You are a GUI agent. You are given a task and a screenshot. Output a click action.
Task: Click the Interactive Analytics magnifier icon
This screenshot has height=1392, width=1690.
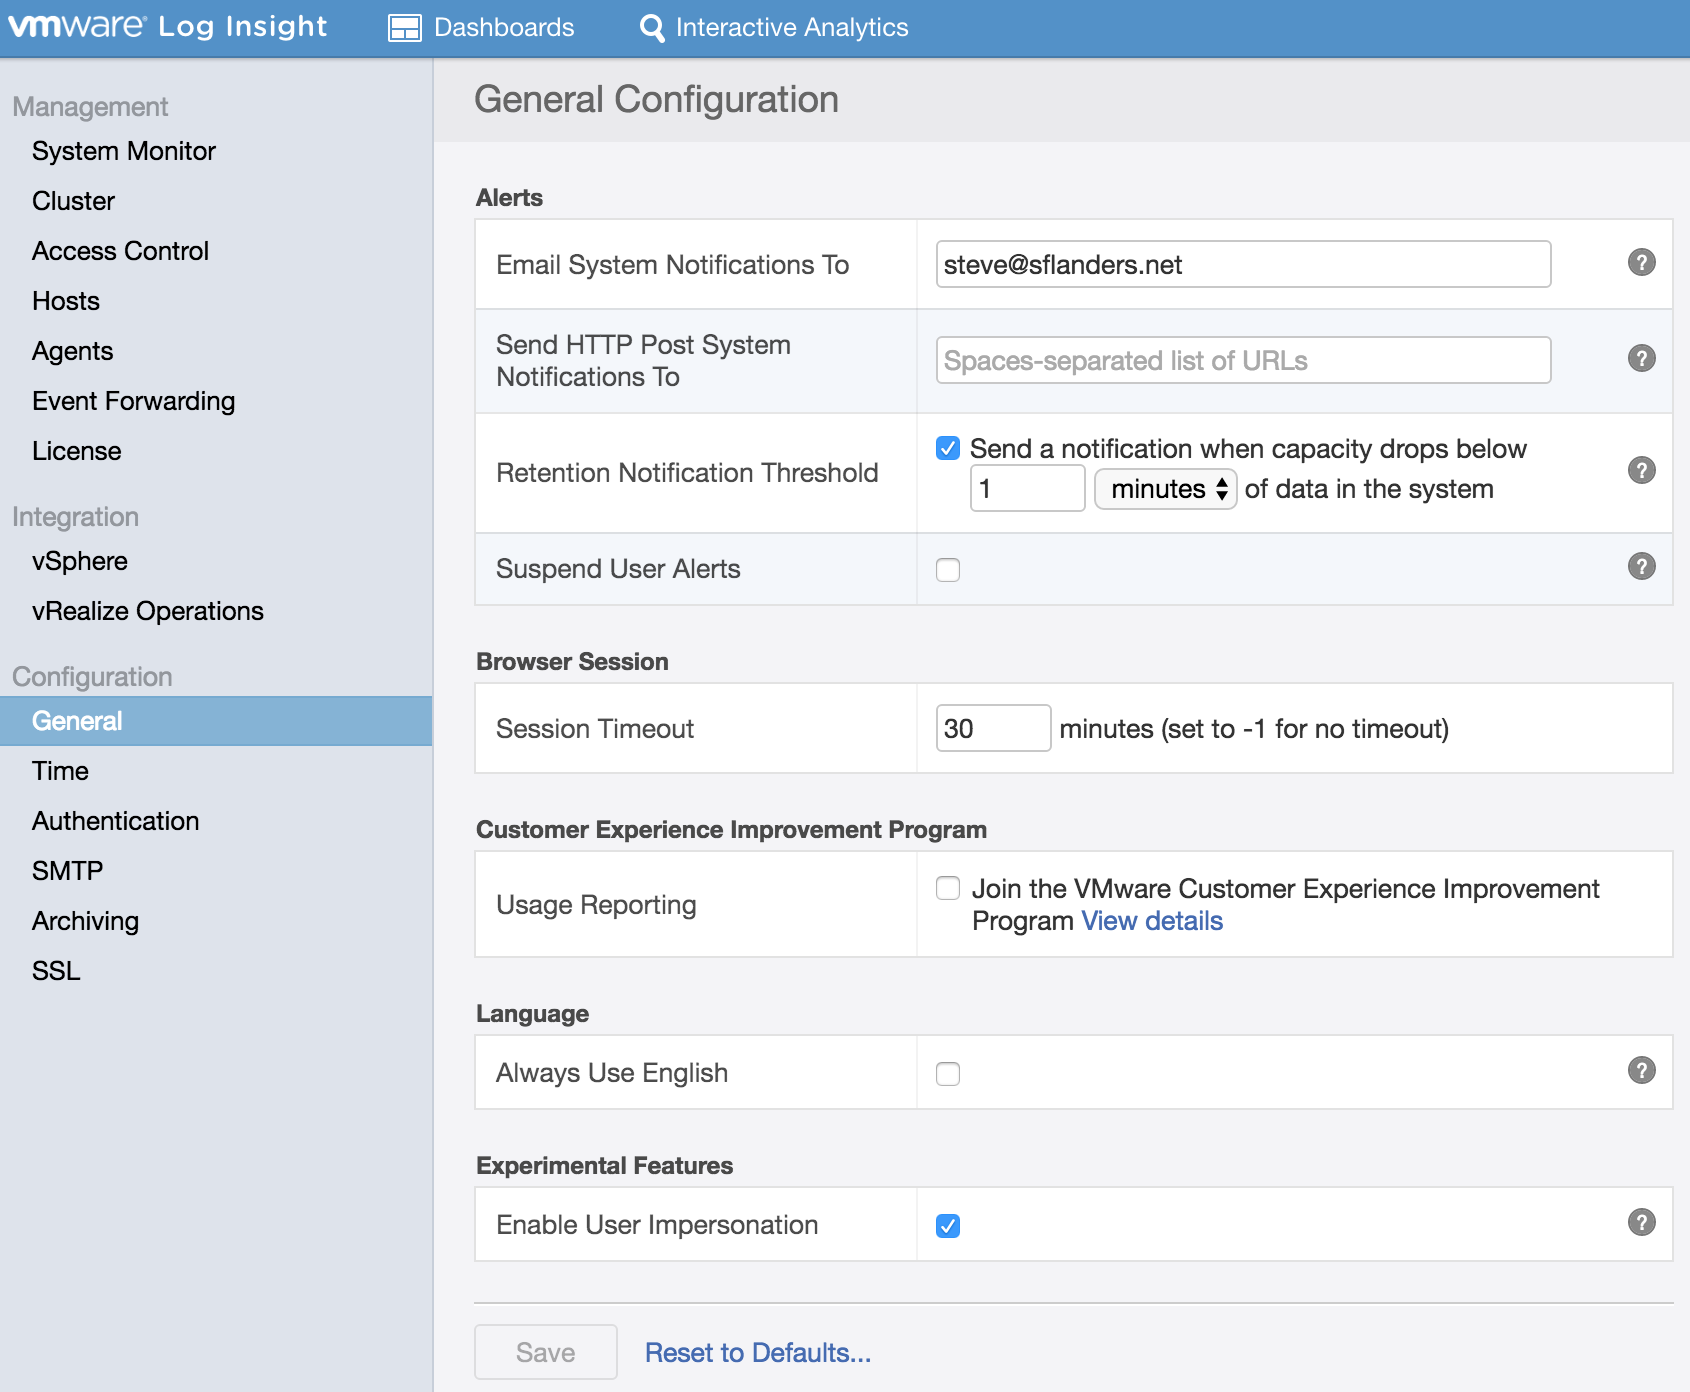coord(652,28)
